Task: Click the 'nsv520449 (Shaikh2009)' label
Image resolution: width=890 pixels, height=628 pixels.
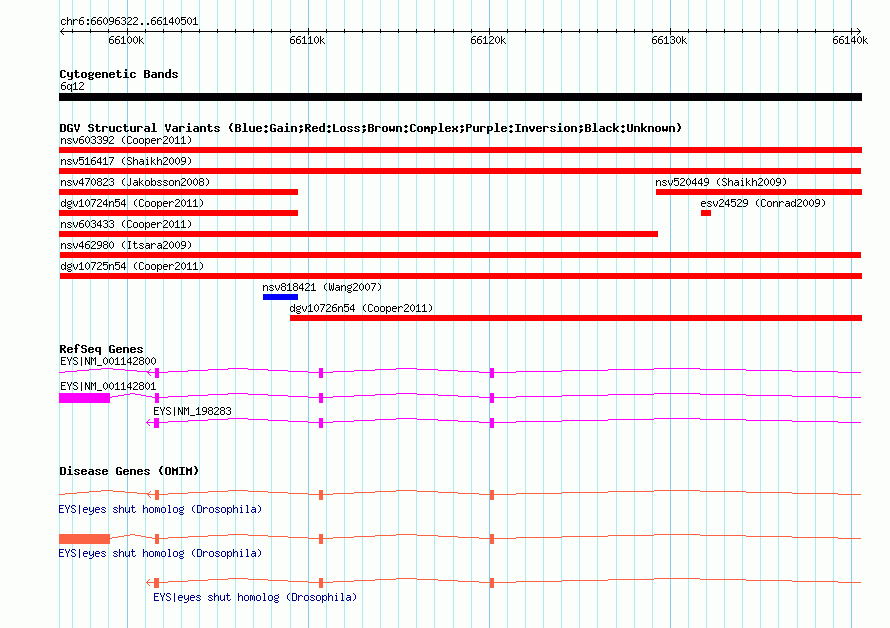Action: [721, 182]
